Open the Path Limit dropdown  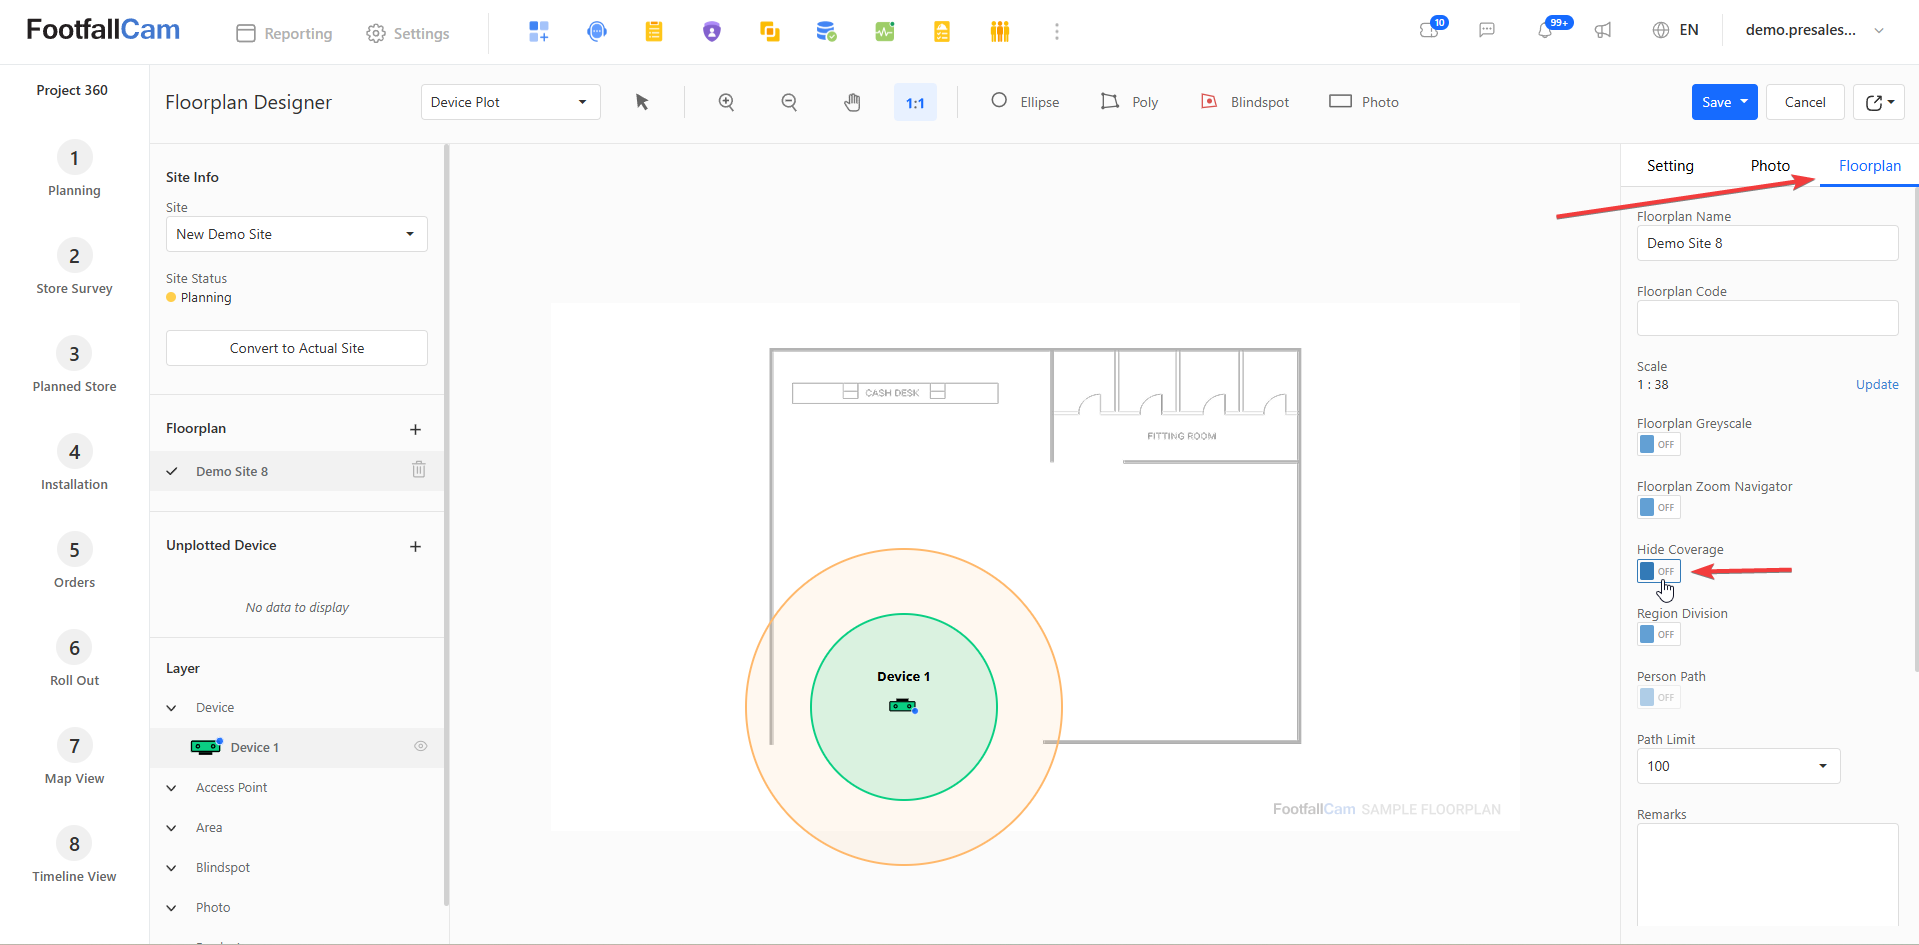(1738, 766)
